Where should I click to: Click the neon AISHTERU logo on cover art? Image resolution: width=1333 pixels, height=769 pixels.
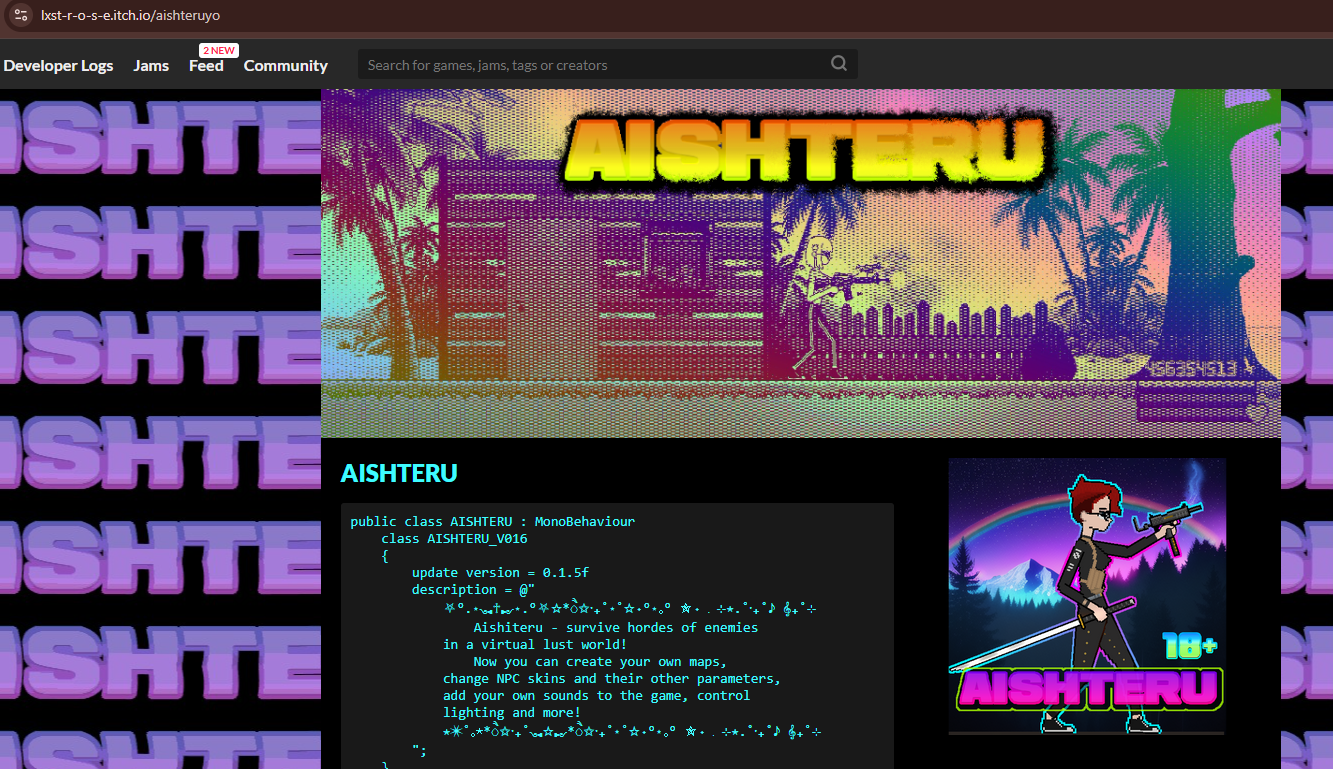tap(1089, 689)
